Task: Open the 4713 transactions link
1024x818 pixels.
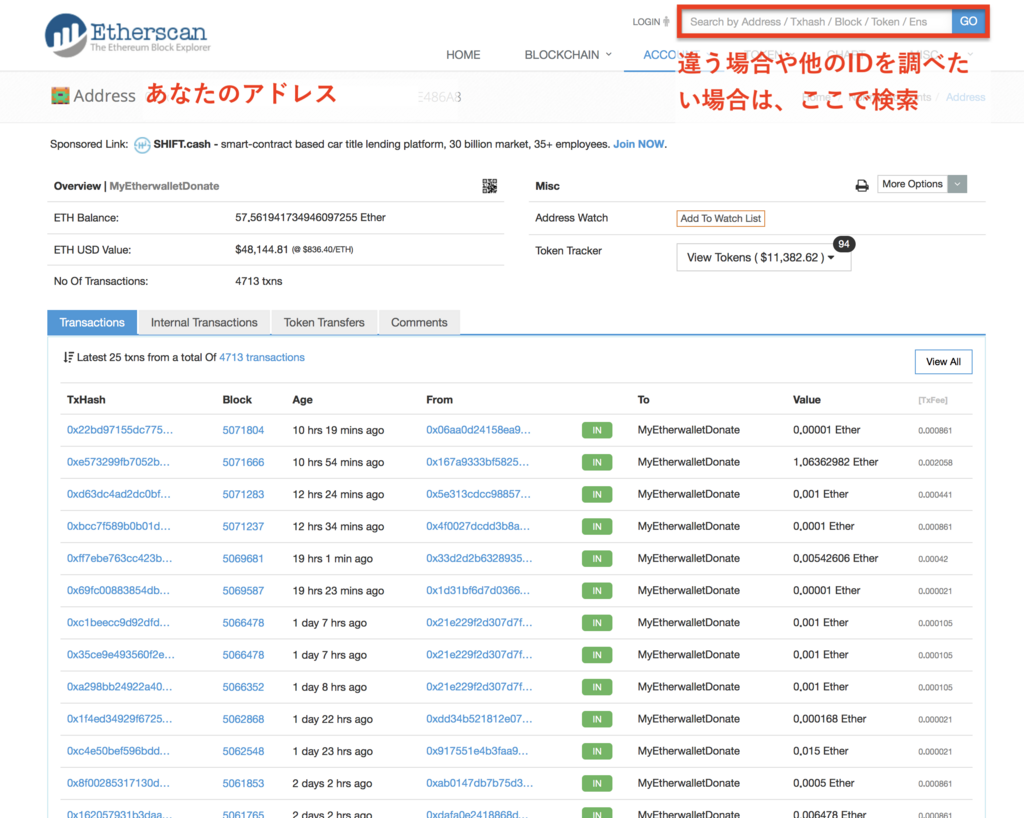Action: pos(262,357)
